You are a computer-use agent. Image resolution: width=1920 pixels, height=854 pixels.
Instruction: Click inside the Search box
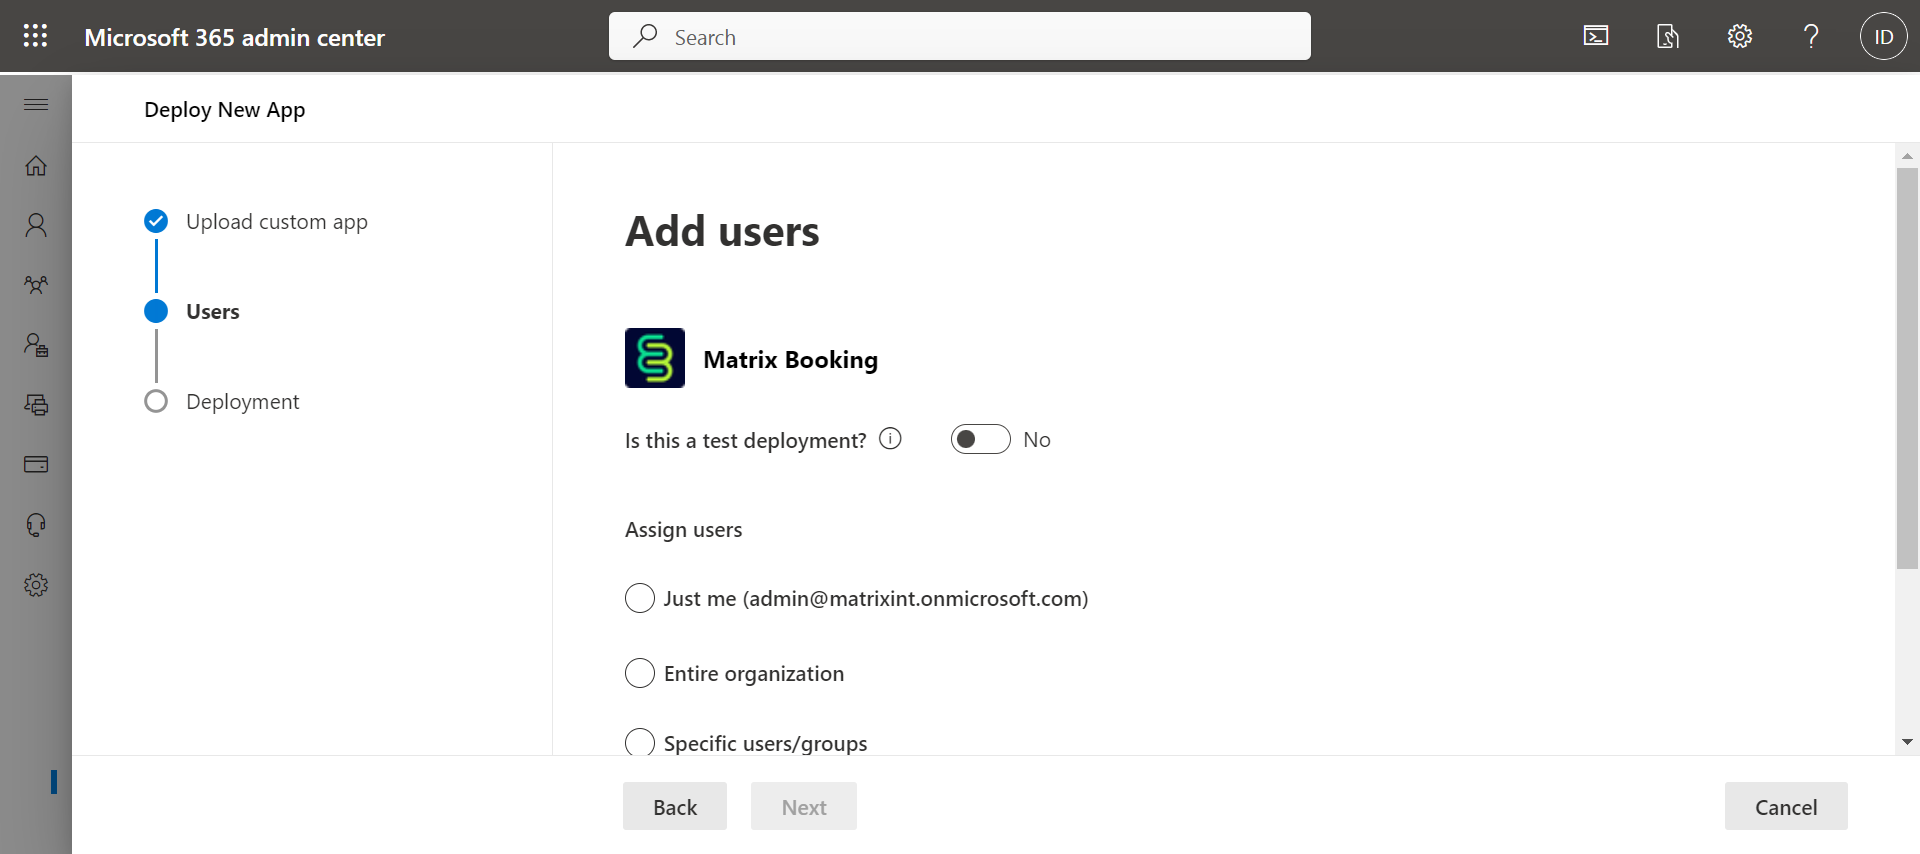coord(960,37)
